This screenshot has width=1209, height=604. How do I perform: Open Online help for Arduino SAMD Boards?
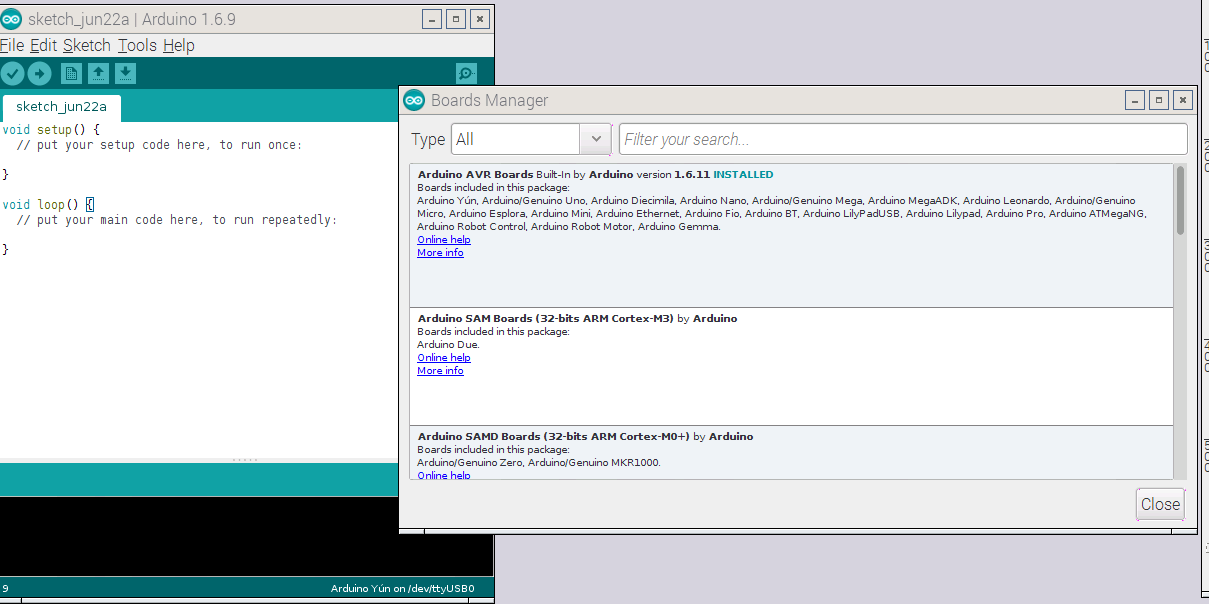click(x=444, y=476)
